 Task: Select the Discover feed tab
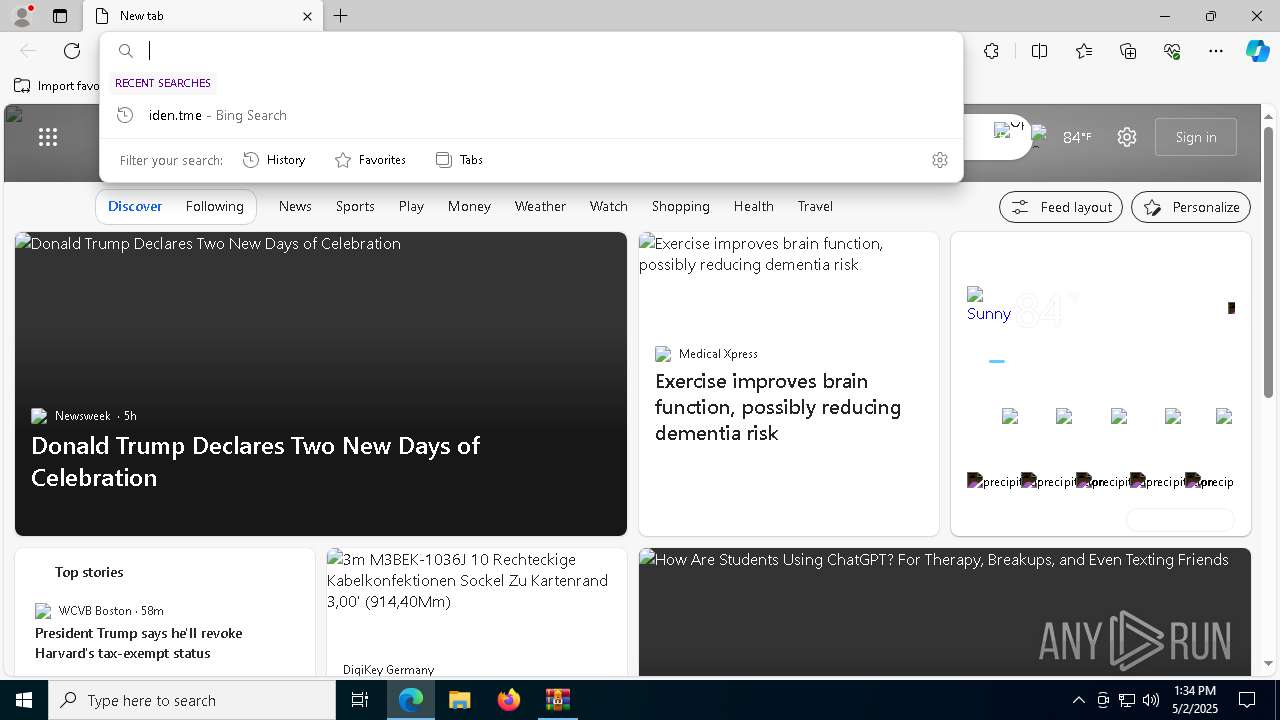[x=135, y=206]
